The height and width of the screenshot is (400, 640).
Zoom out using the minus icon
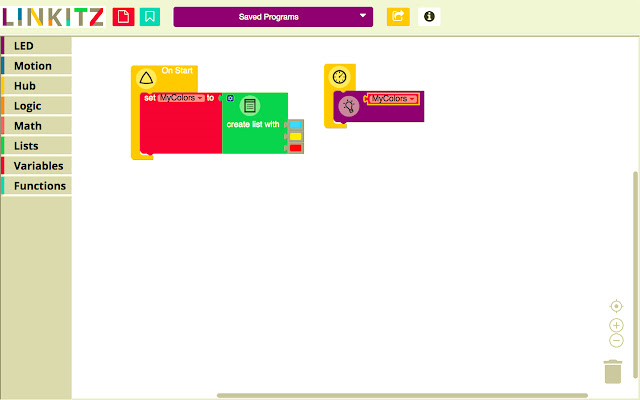[x=616, y=340]
